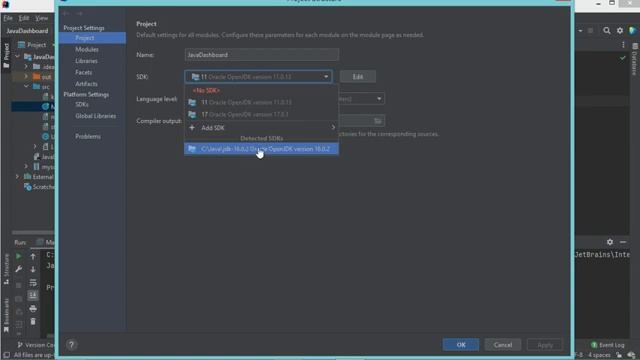Viewport: 640px width, 360px height.
Task: Click the OK button
Action: [461, 345]
